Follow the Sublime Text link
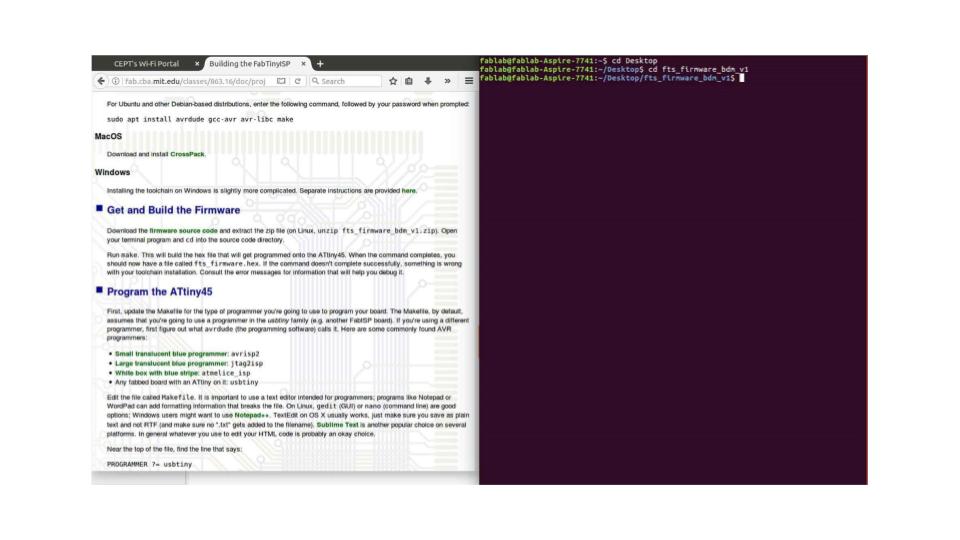The width and height of the screenshot is (960, 540). click(337, 425)
